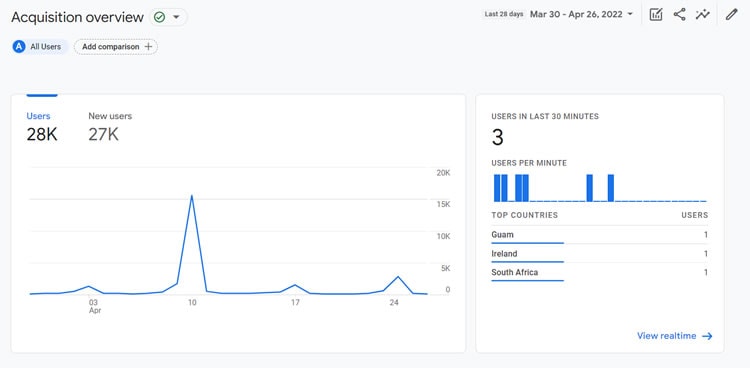The image size is (750, 368).
Task: Expand the dropdown arrow next to the green checkmark
Action: (176, 17)
